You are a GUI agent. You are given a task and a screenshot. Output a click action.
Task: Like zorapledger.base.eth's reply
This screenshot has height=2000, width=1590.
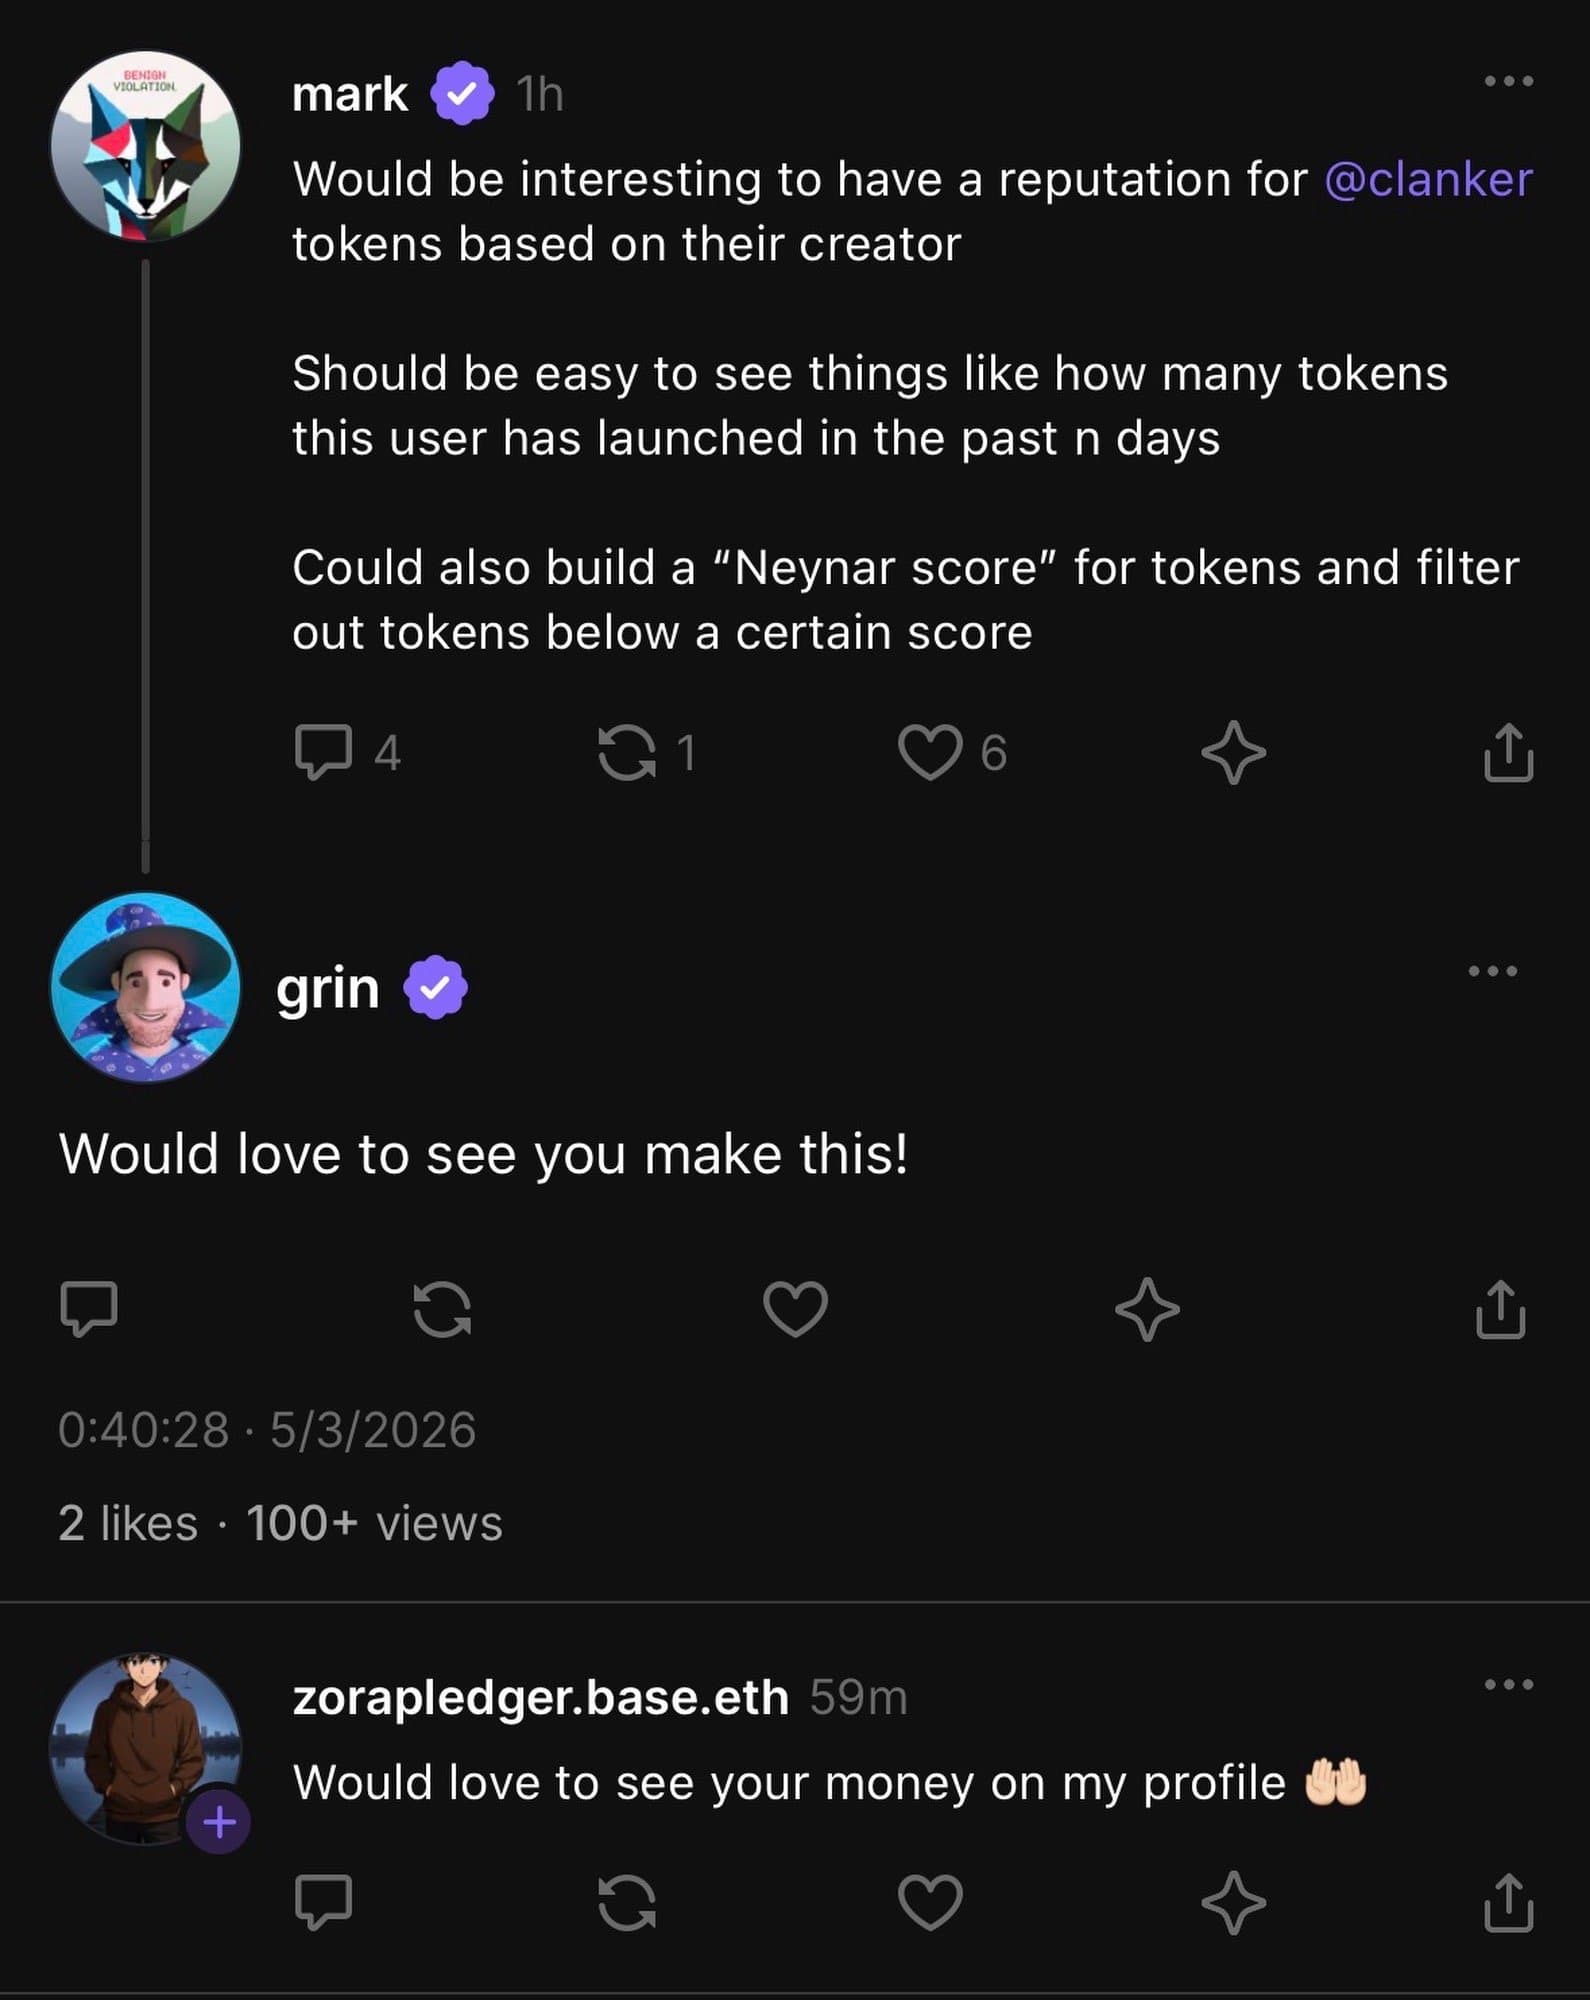pyautogui.click(x=930, y=1901)
